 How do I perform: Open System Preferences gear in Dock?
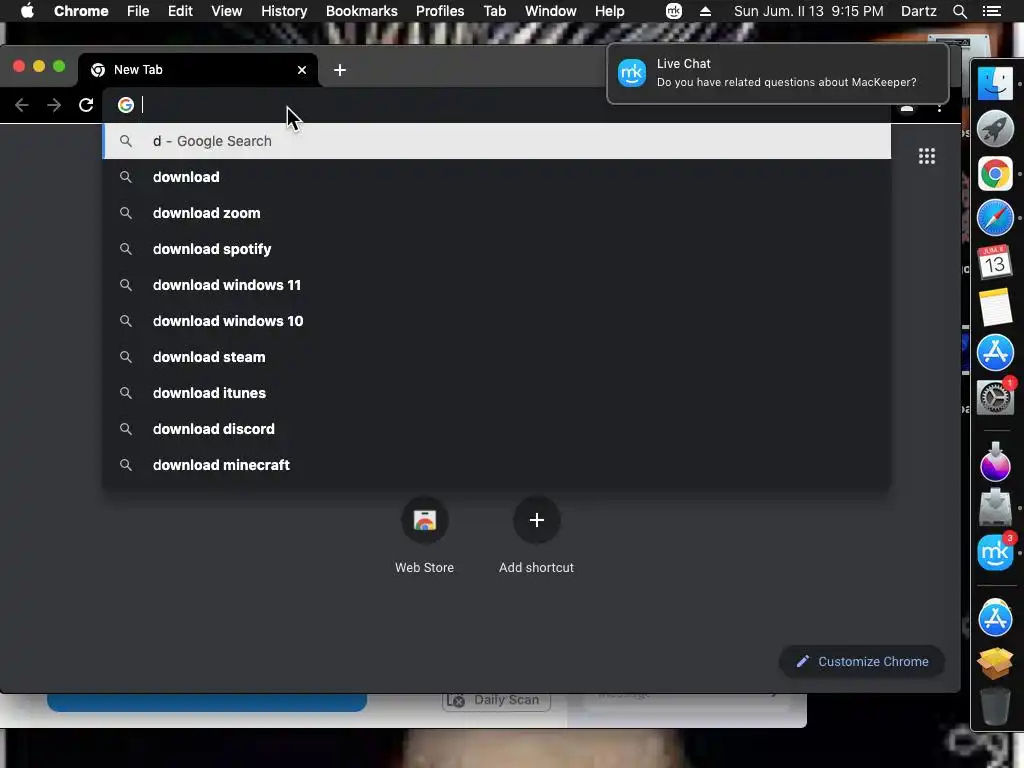995,396
